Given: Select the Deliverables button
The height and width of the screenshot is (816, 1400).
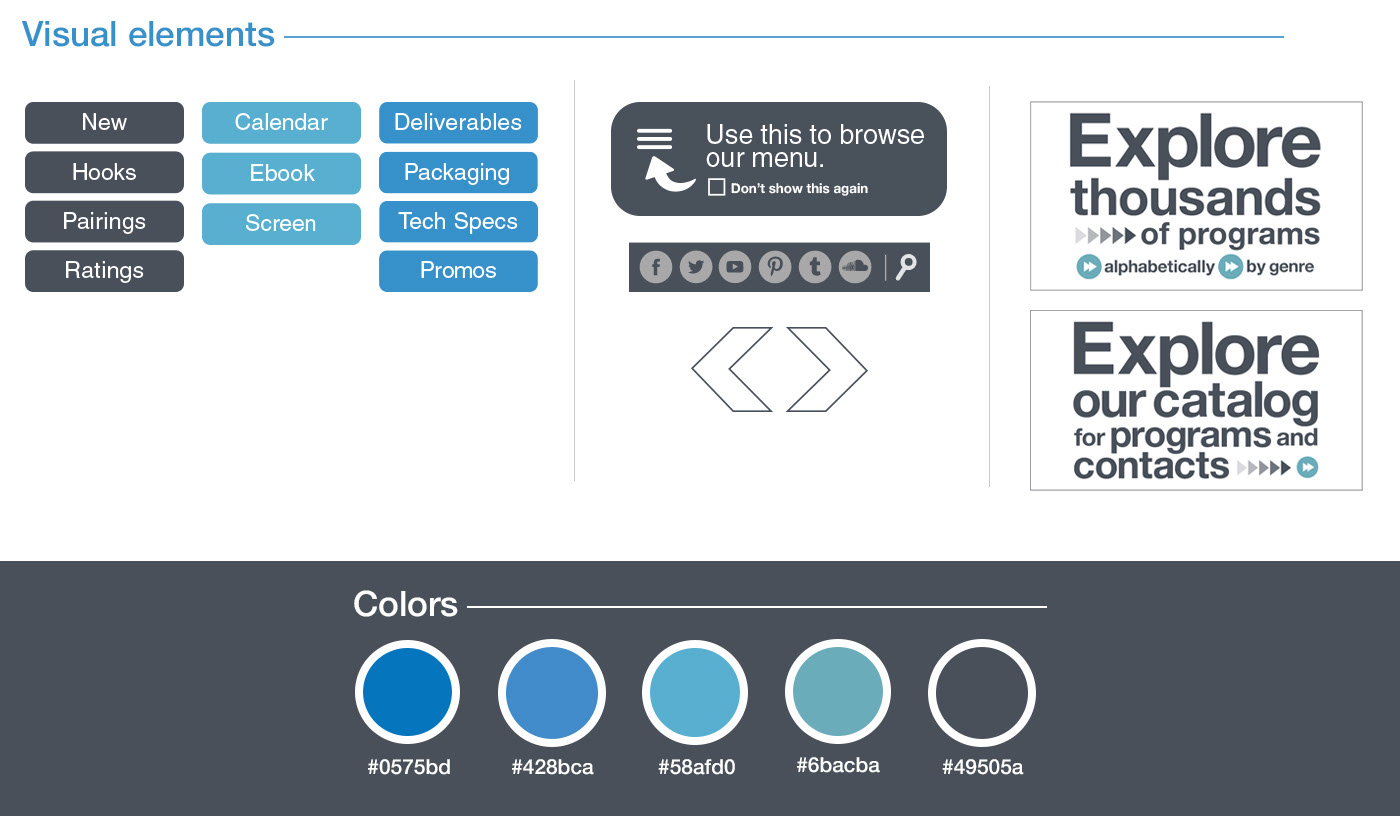Looking at the screenshot, I should tap(458, 122).
